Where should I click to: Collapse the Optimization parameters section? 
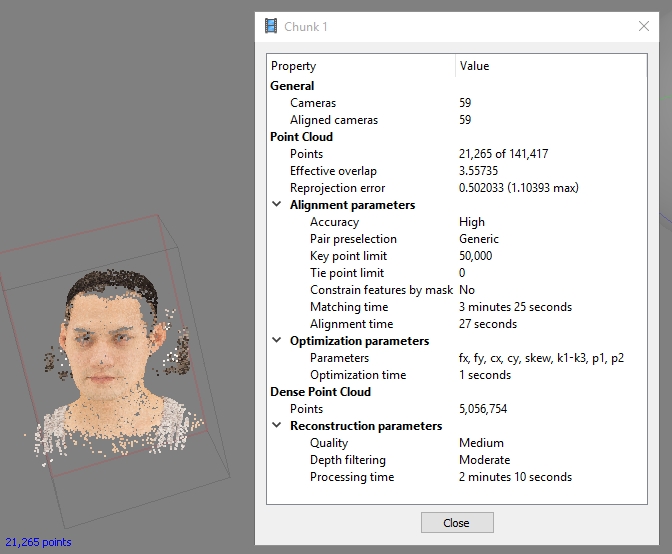277,341
